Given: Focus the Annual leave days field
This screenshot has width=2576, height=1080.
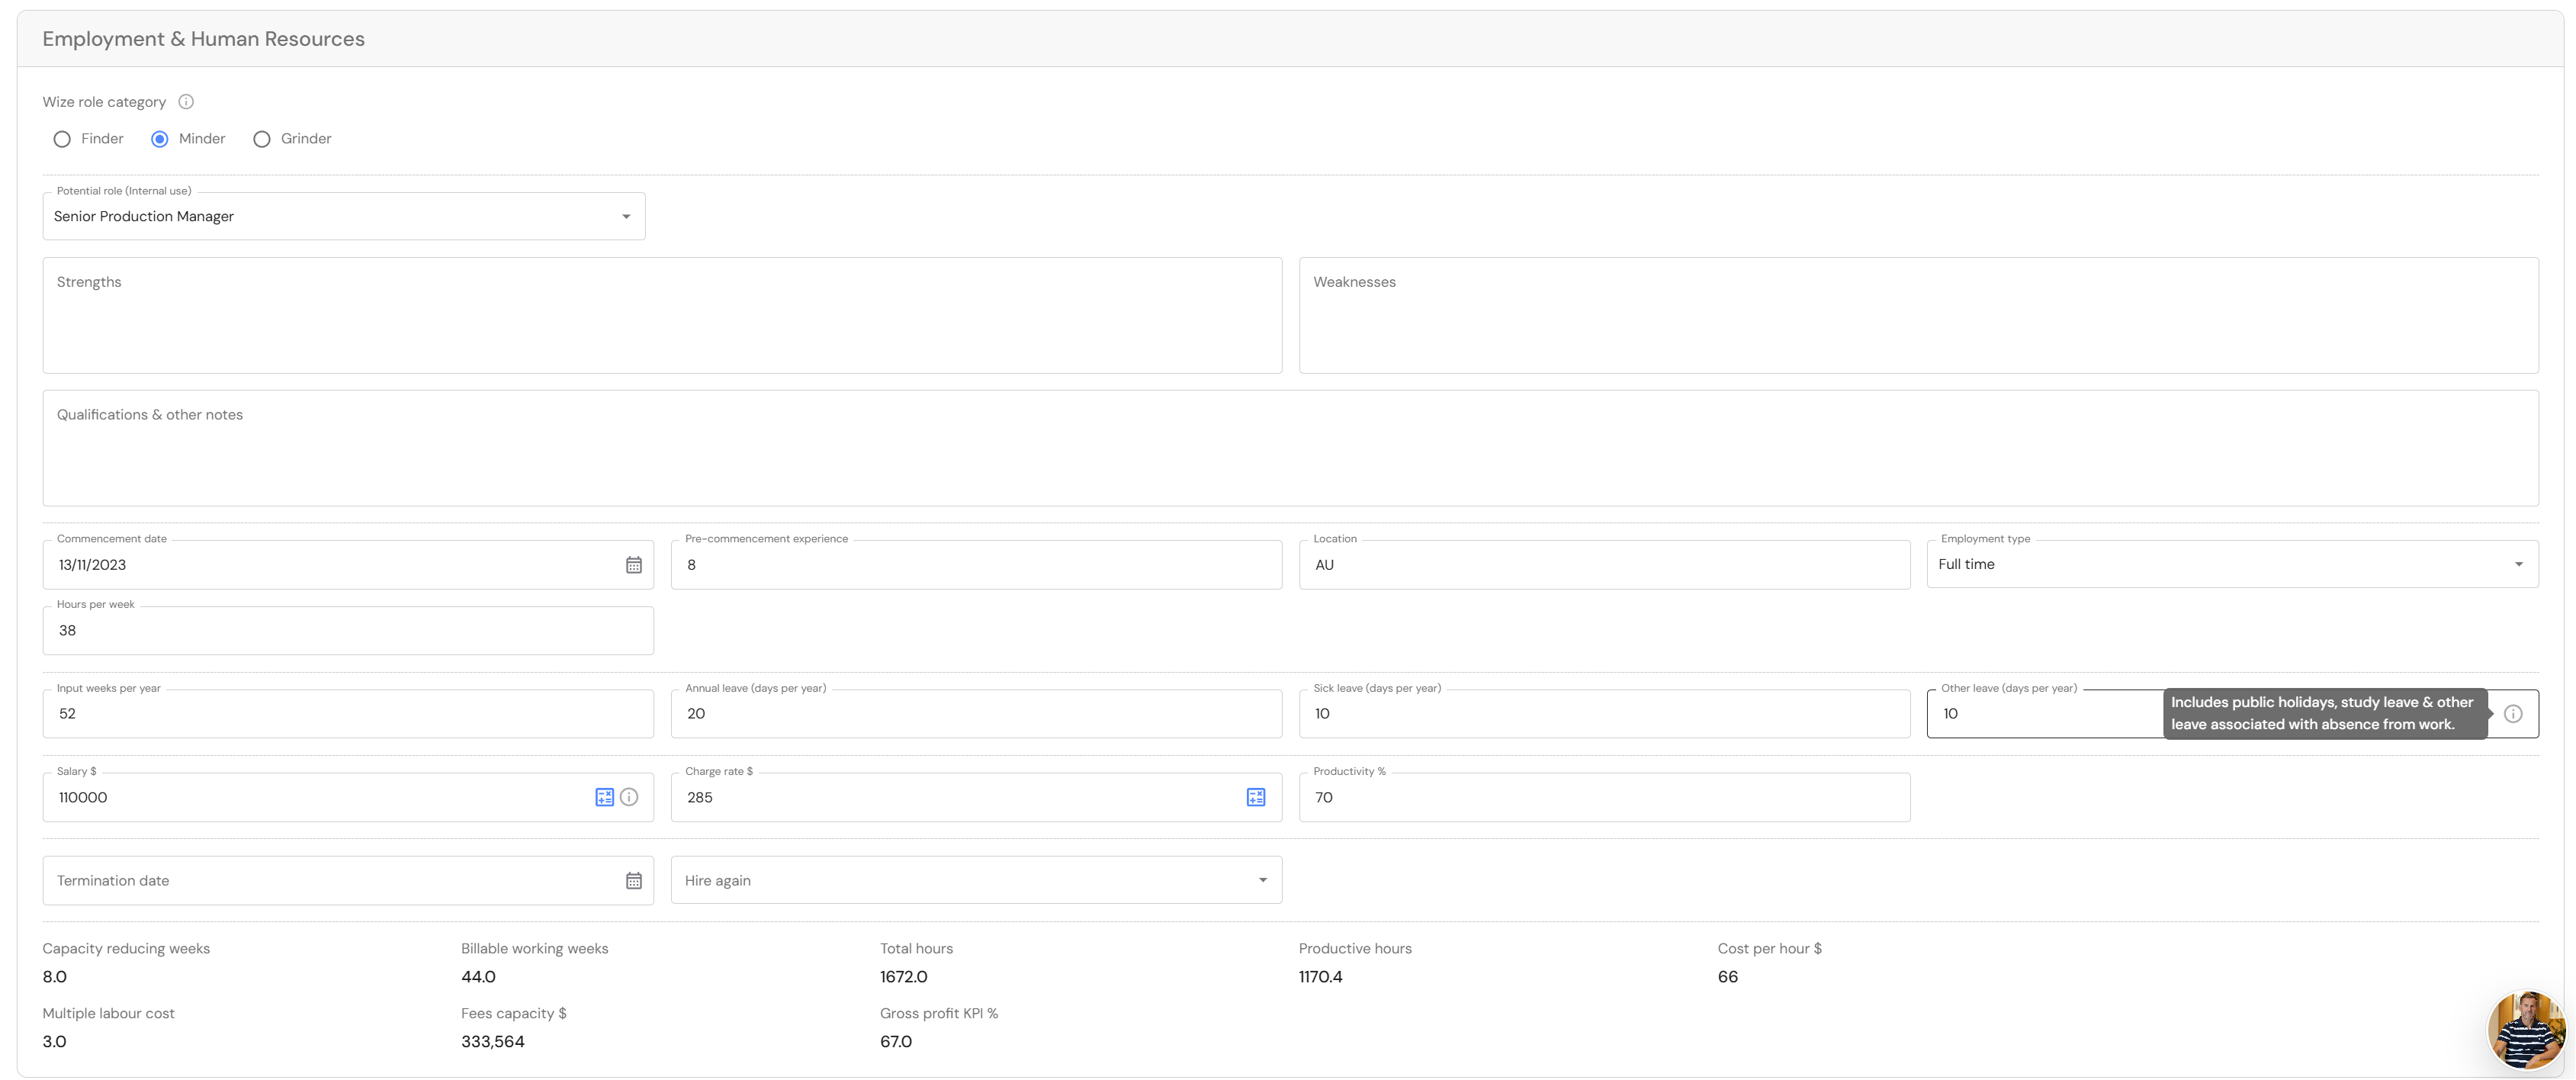Looking at the screenshot, I should tap(976, 714).
